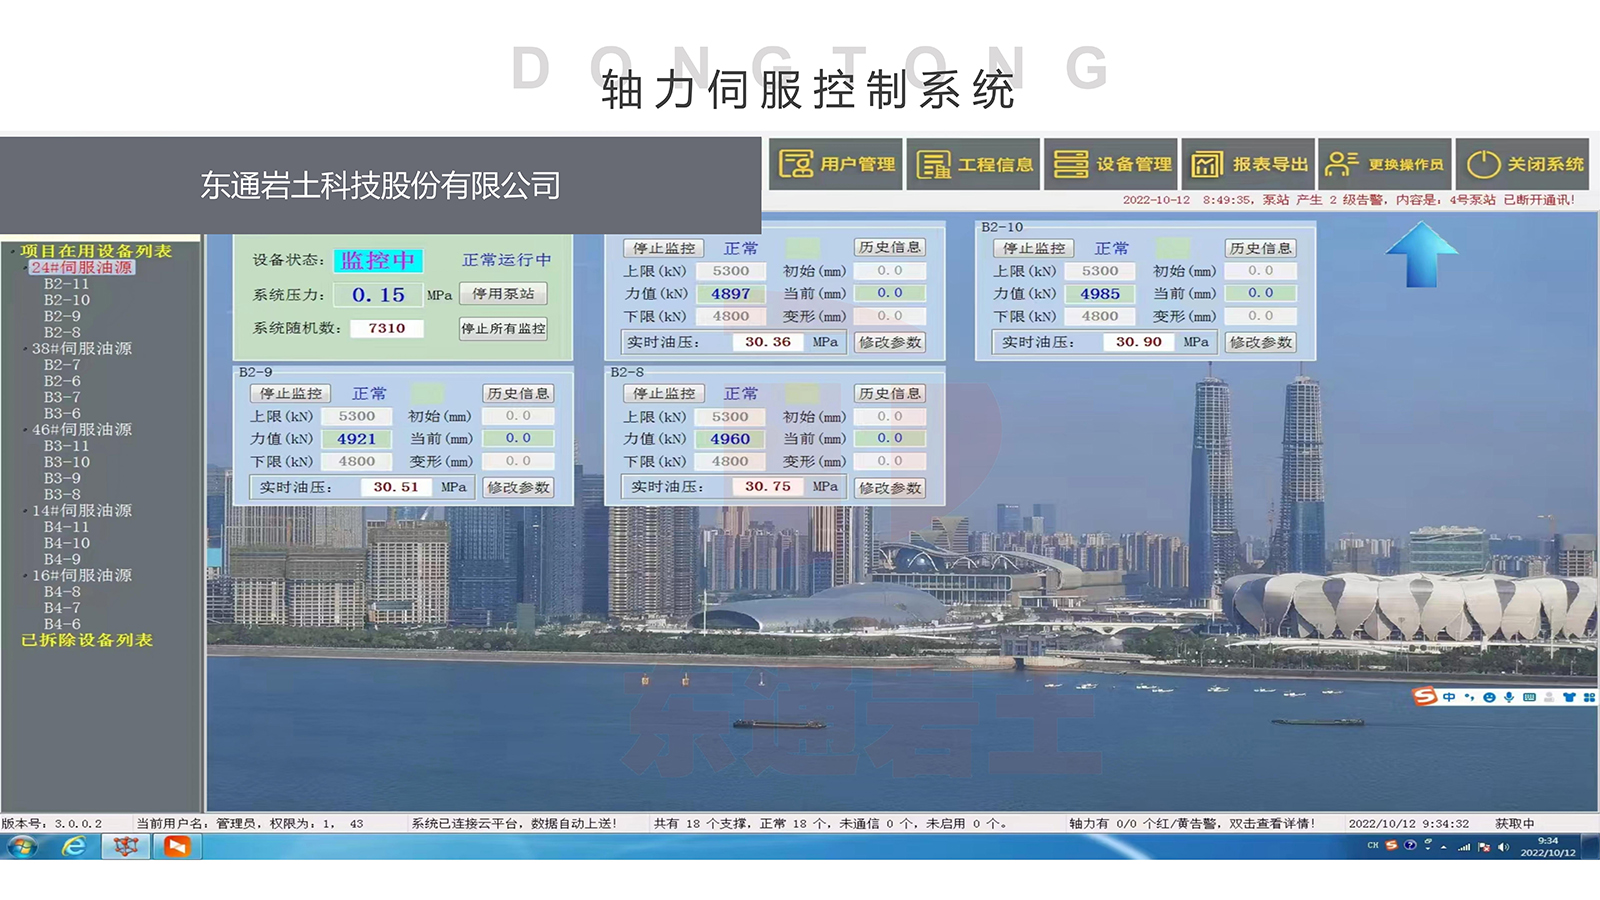Image resolution: width=1600 pixels, height=900 pixels.
Task: Open 设备管理 device management icon
Action: tap(1071, 164)
